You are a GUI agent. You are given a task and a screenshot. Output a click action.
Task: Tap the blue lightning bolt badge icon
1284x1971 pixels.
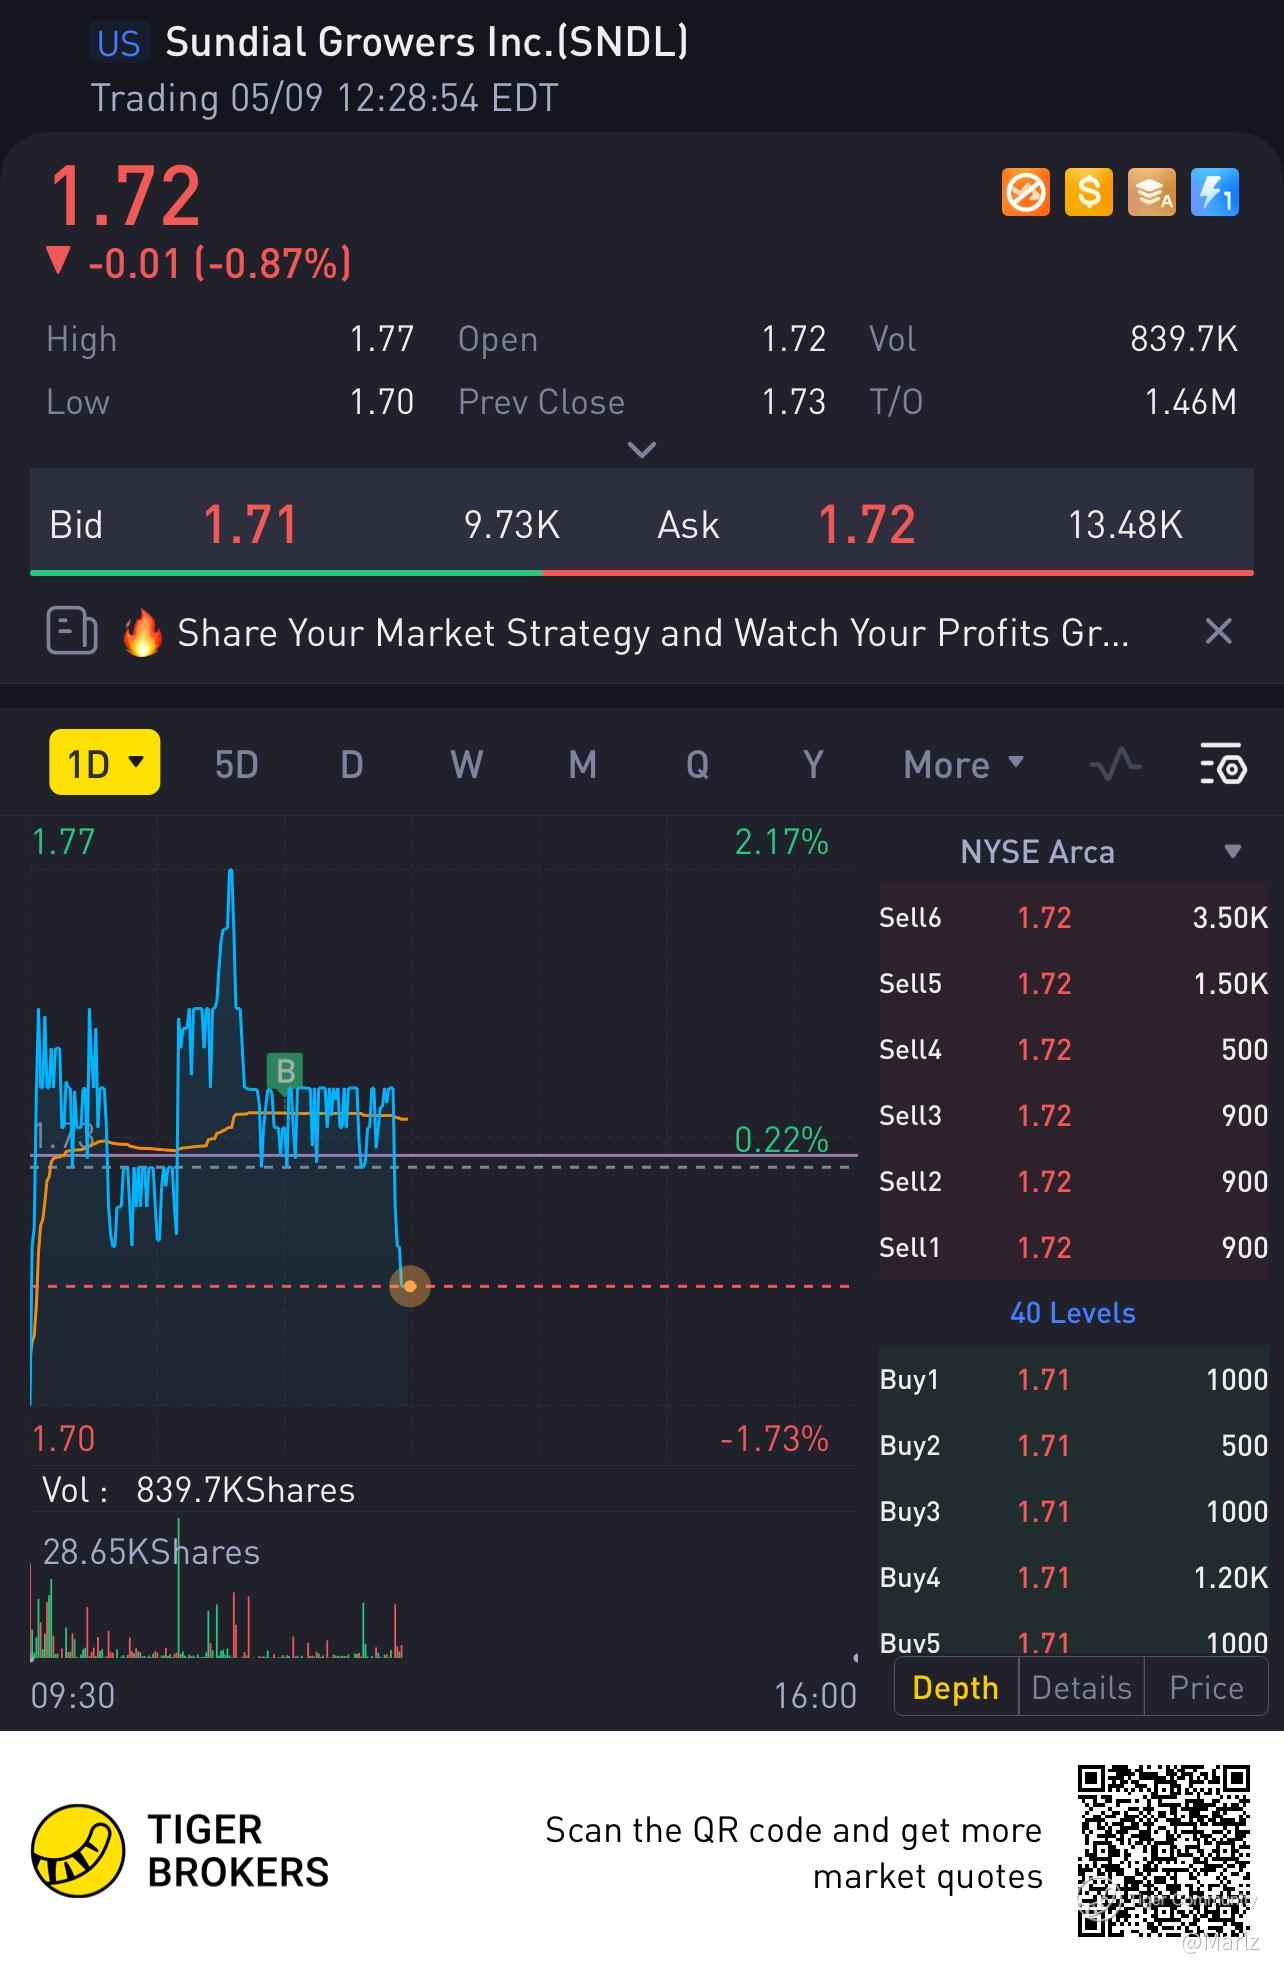(1214, 192)
